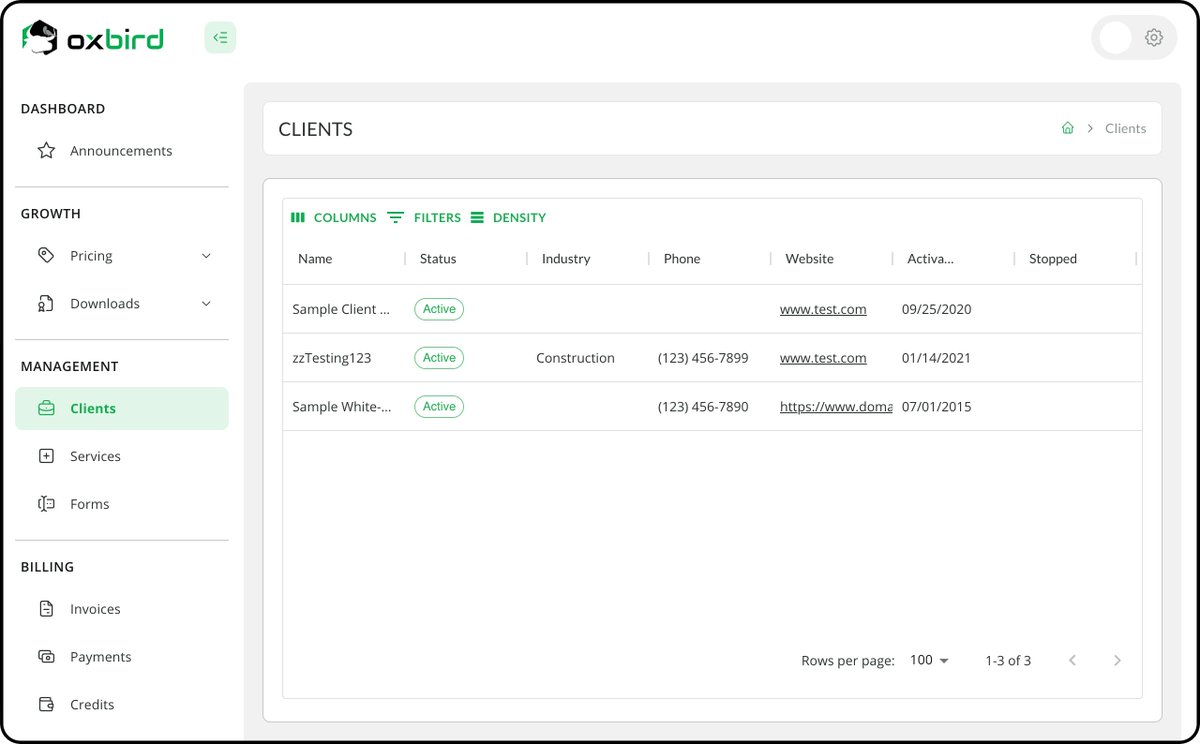Screen dimensions: 1200x744
Task: Select the Sample White-... client name
Action: coord(341,407)
